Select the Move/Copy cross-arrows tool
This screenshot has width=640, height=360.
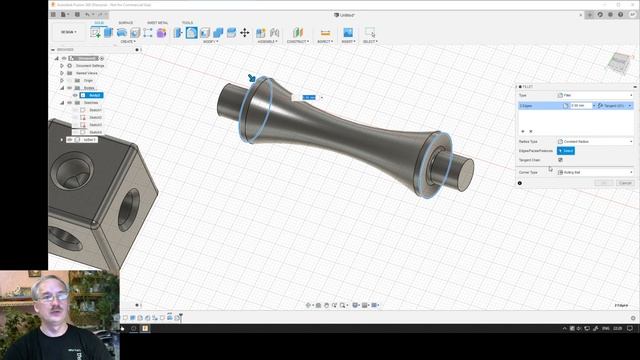pyautogui.click(x=244, y=33)
